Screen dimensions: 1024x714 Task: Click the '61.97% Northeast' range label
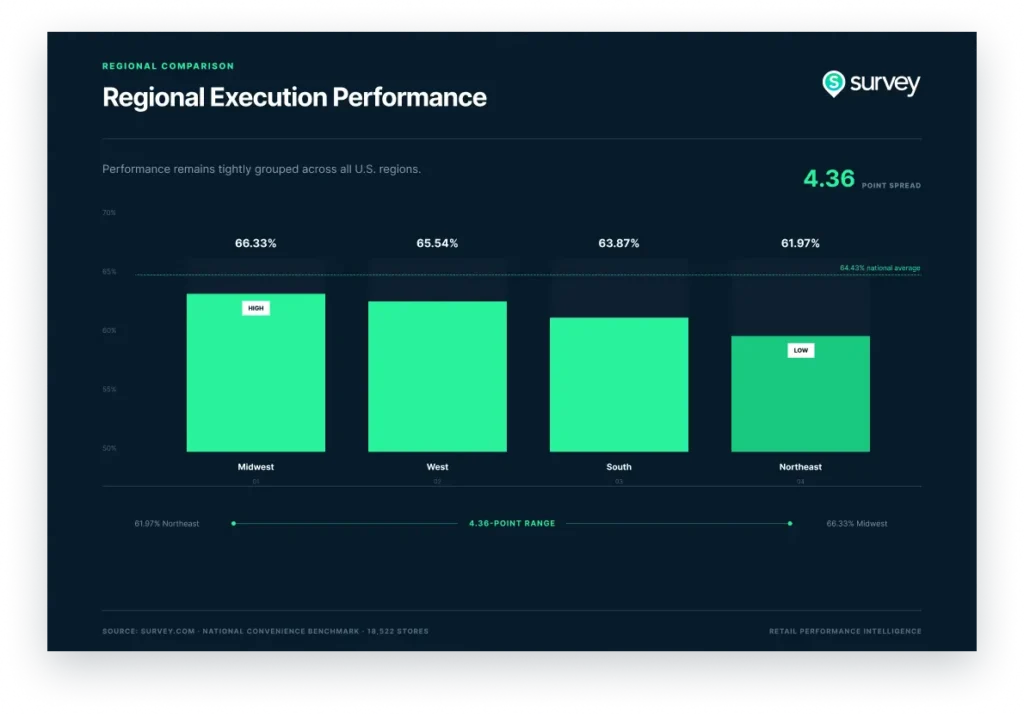[167, 524]
